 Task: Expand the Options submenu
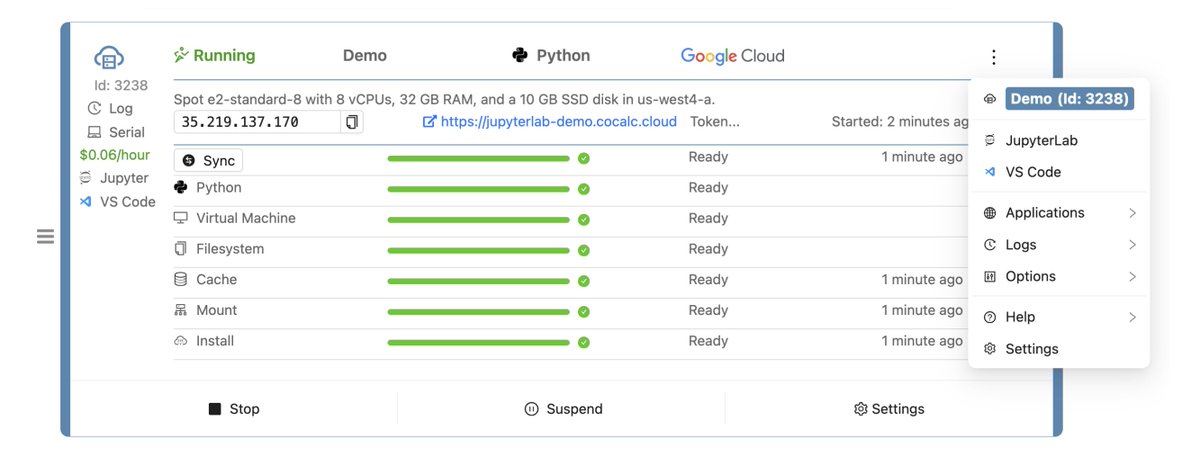1060,277
